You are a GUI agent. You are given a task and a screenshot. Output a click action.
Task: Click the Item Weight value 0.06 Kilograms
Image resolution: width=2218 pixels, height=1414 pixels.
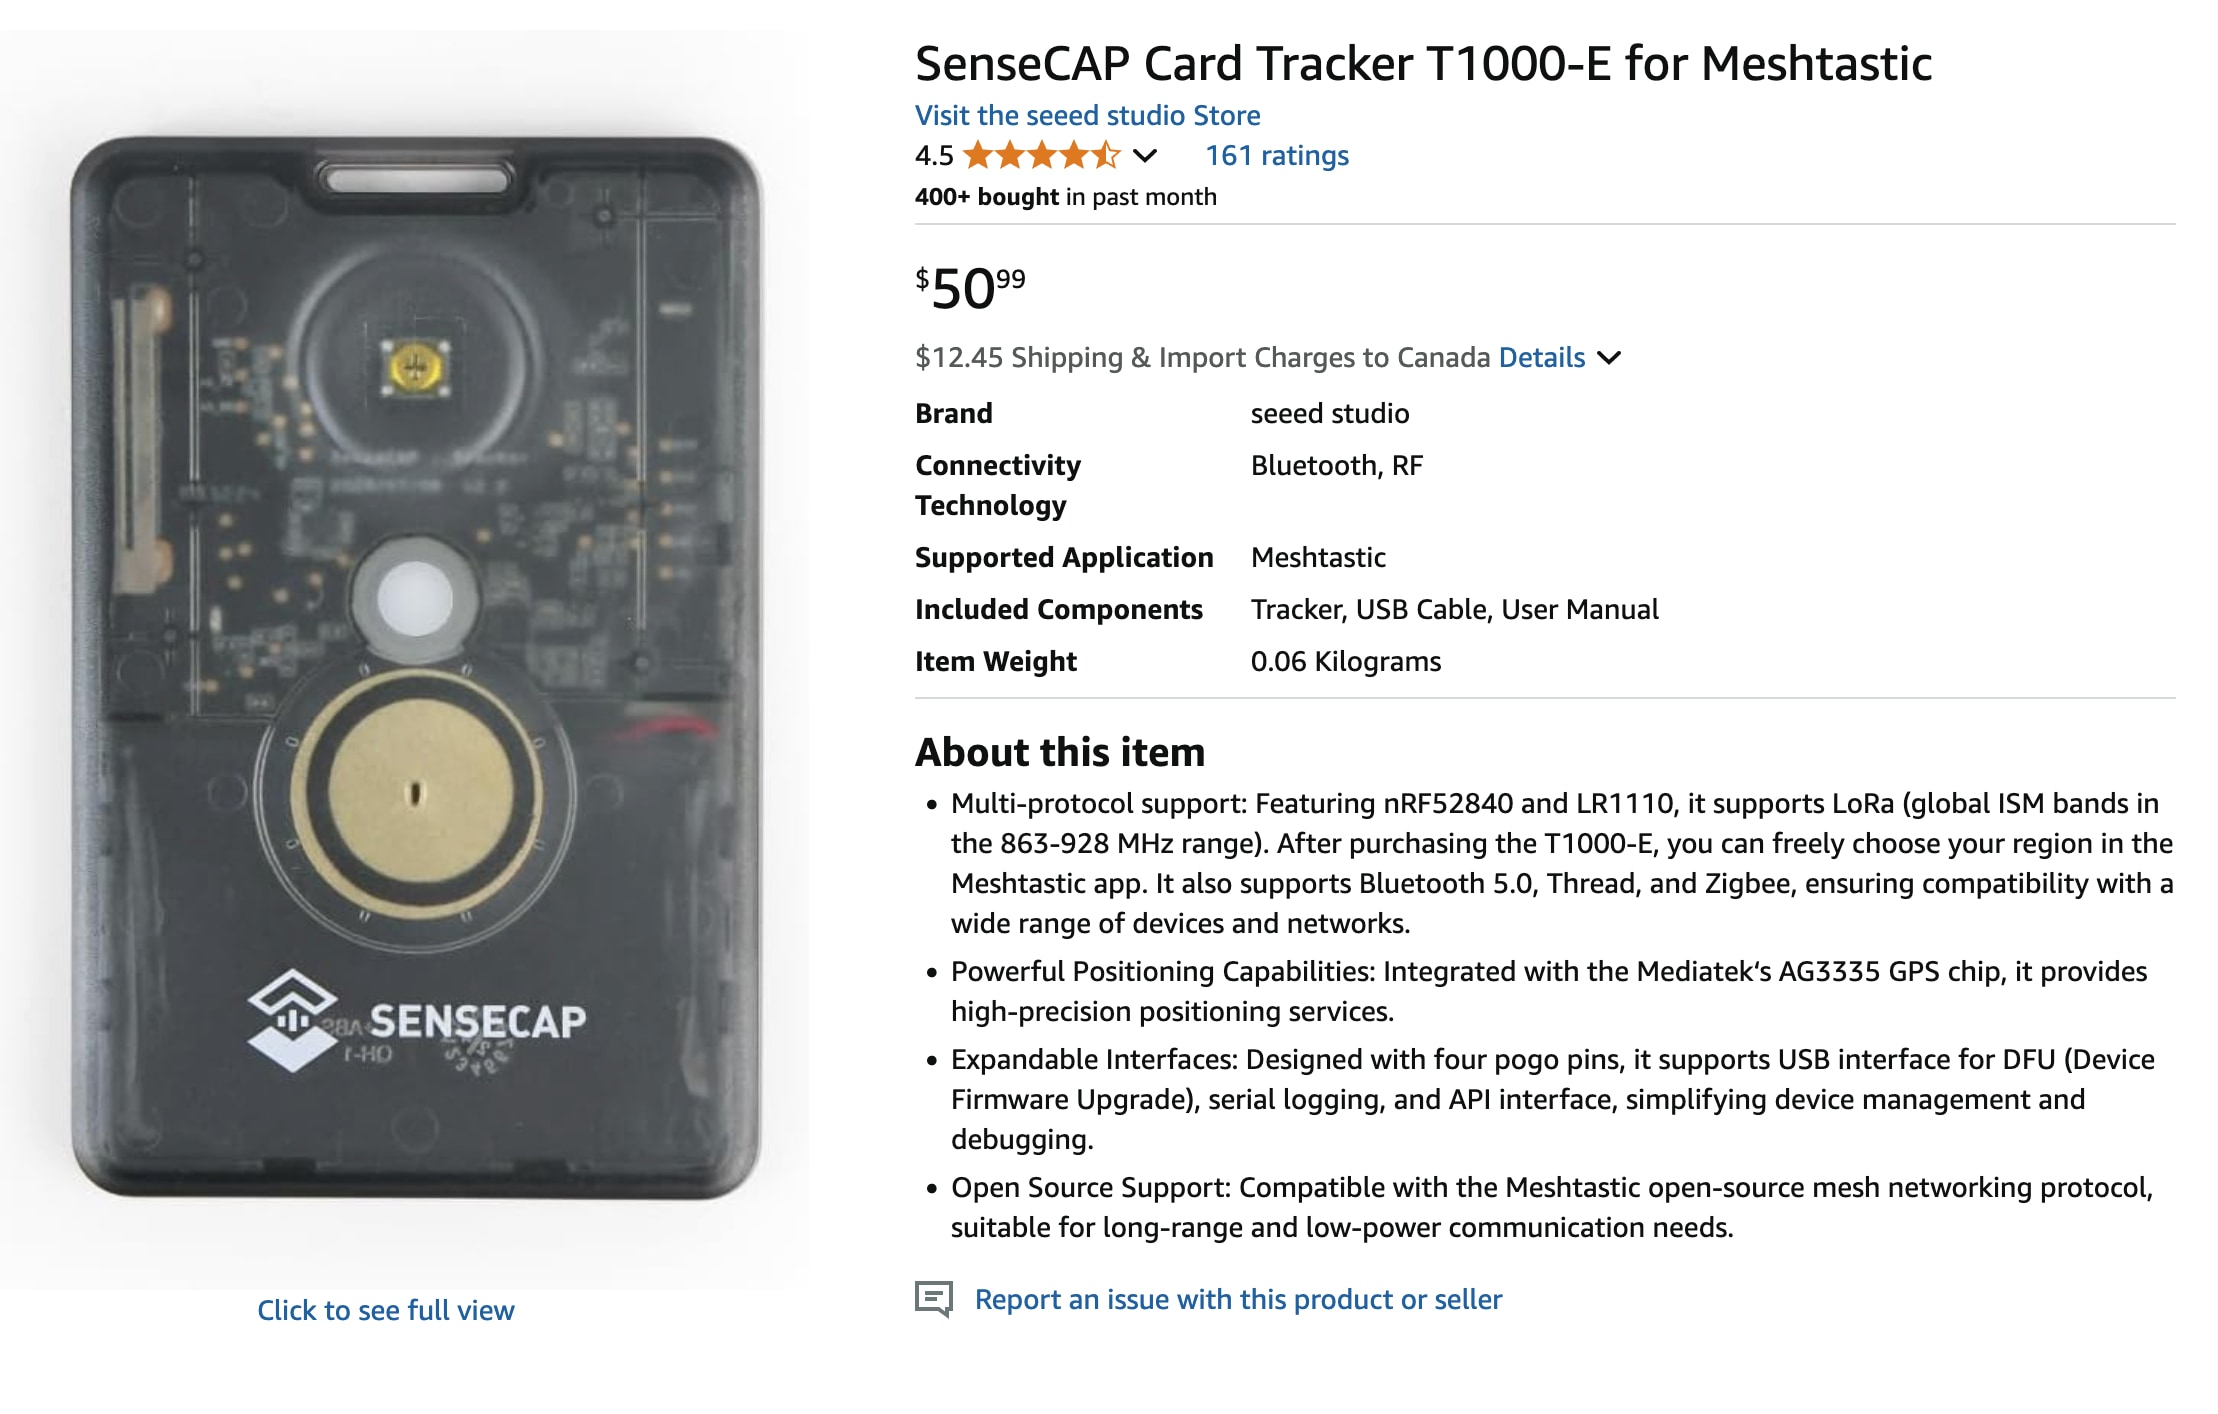click(x=1345, y=662)
